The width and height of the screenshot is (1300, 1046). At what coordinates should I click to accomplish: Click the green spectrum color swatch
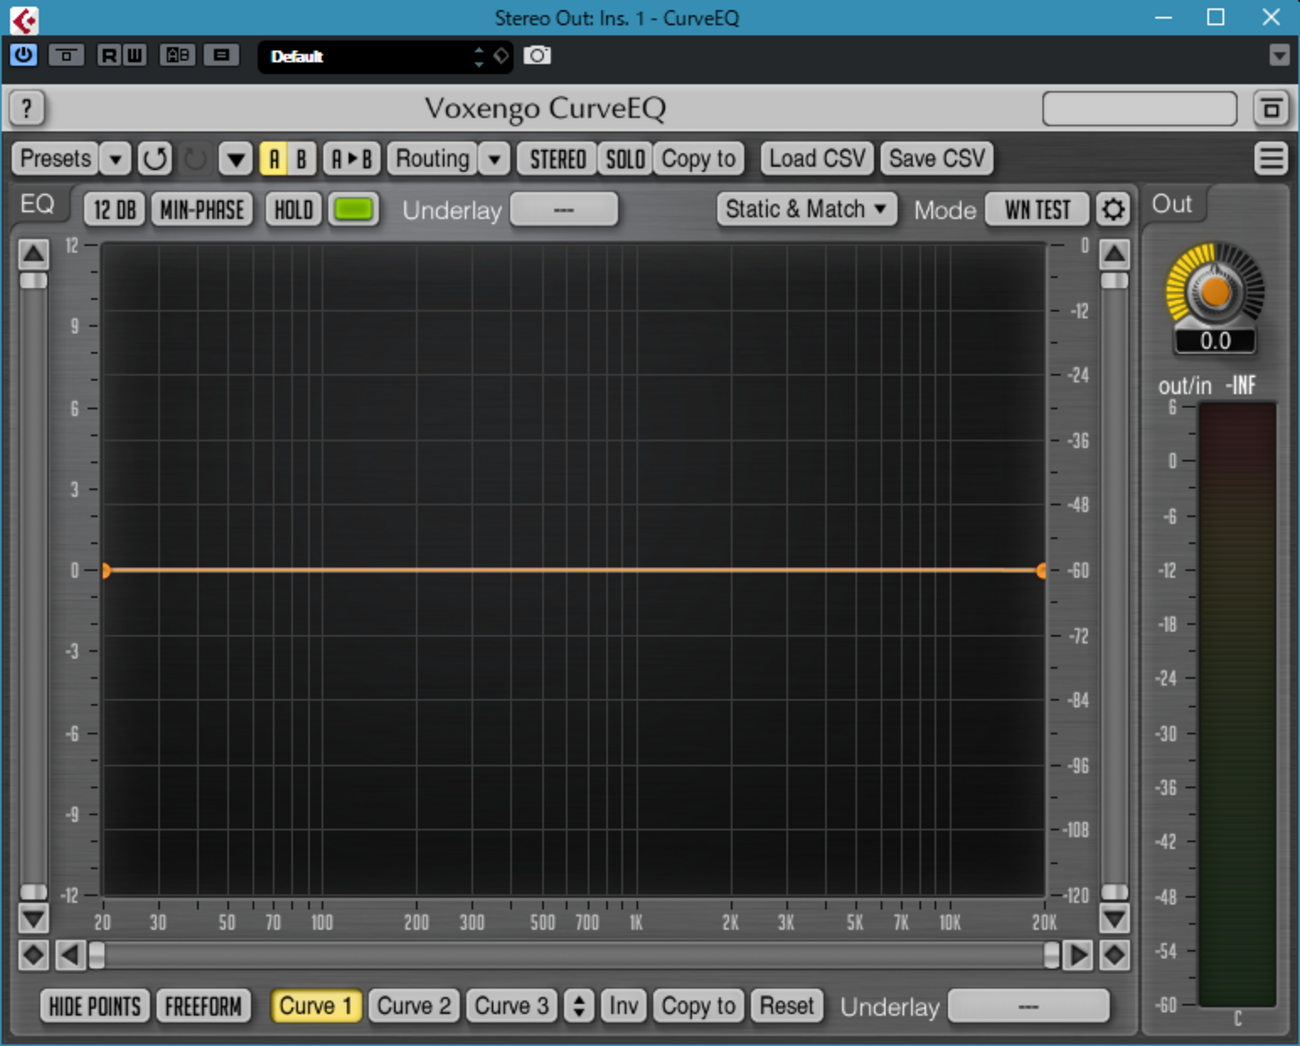click(353, 210)
